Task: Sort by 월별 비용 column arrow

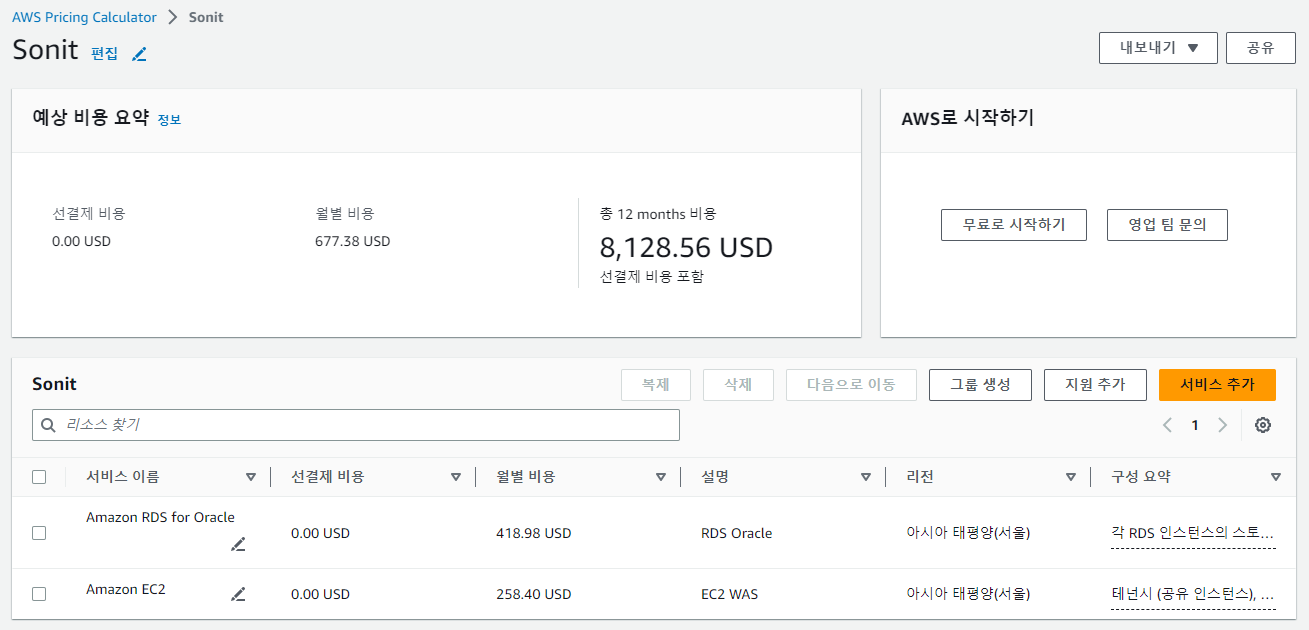Action: (661, 477)
